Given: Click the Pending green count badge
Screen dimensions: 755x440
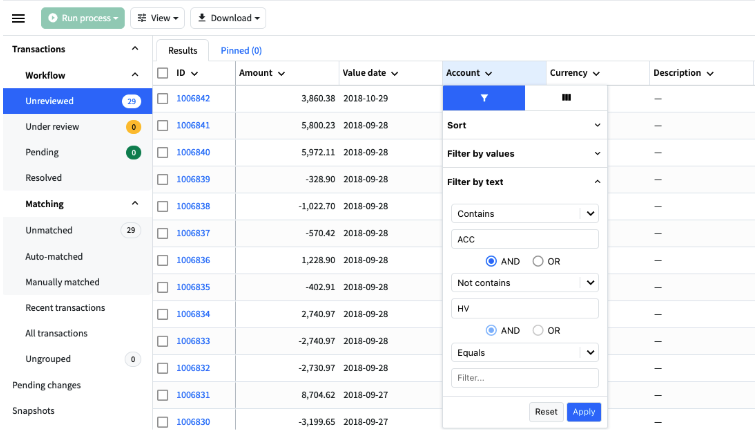Looking at the screenshot, I should (133, 153).
